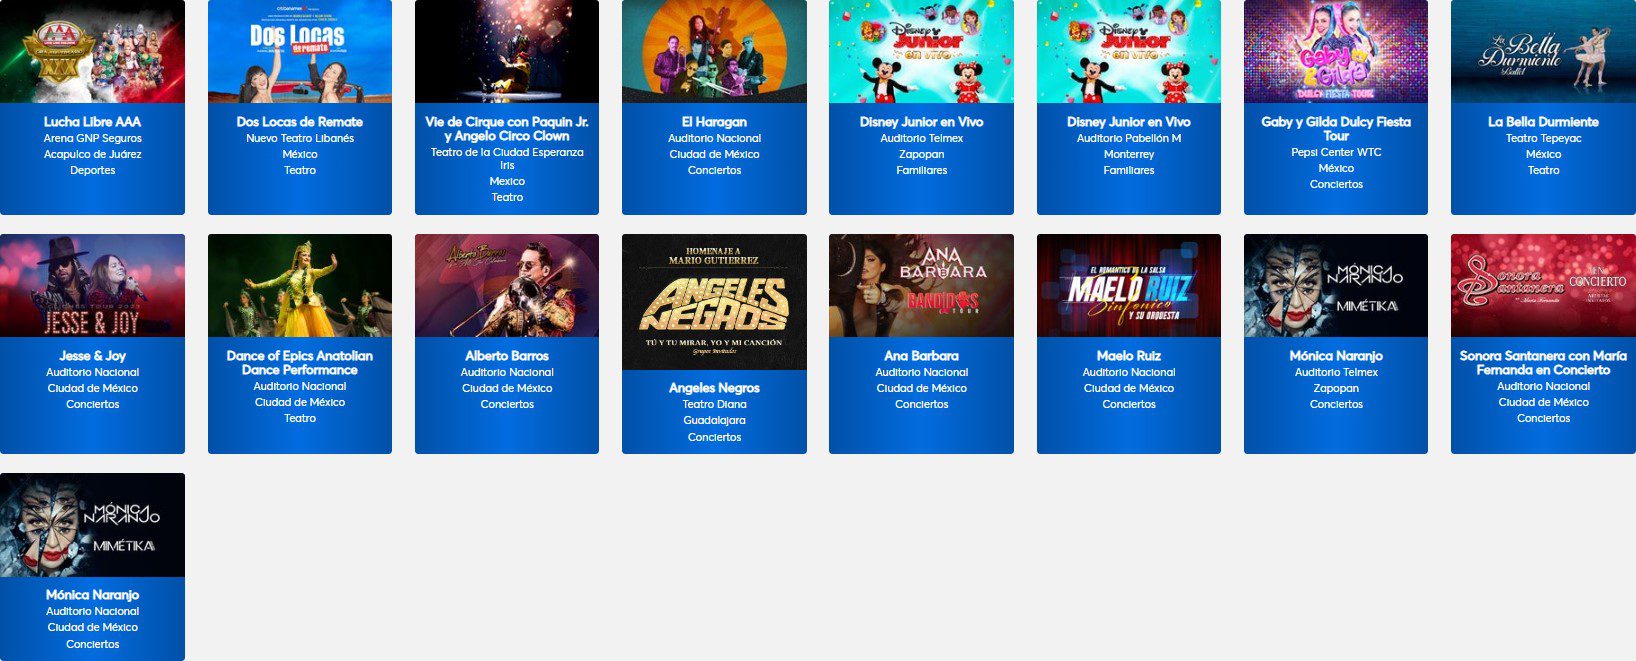Click the Sonora Santanera red concert poster
The width and height of the screenshot is (1636, 661).
coord(1543,285)
